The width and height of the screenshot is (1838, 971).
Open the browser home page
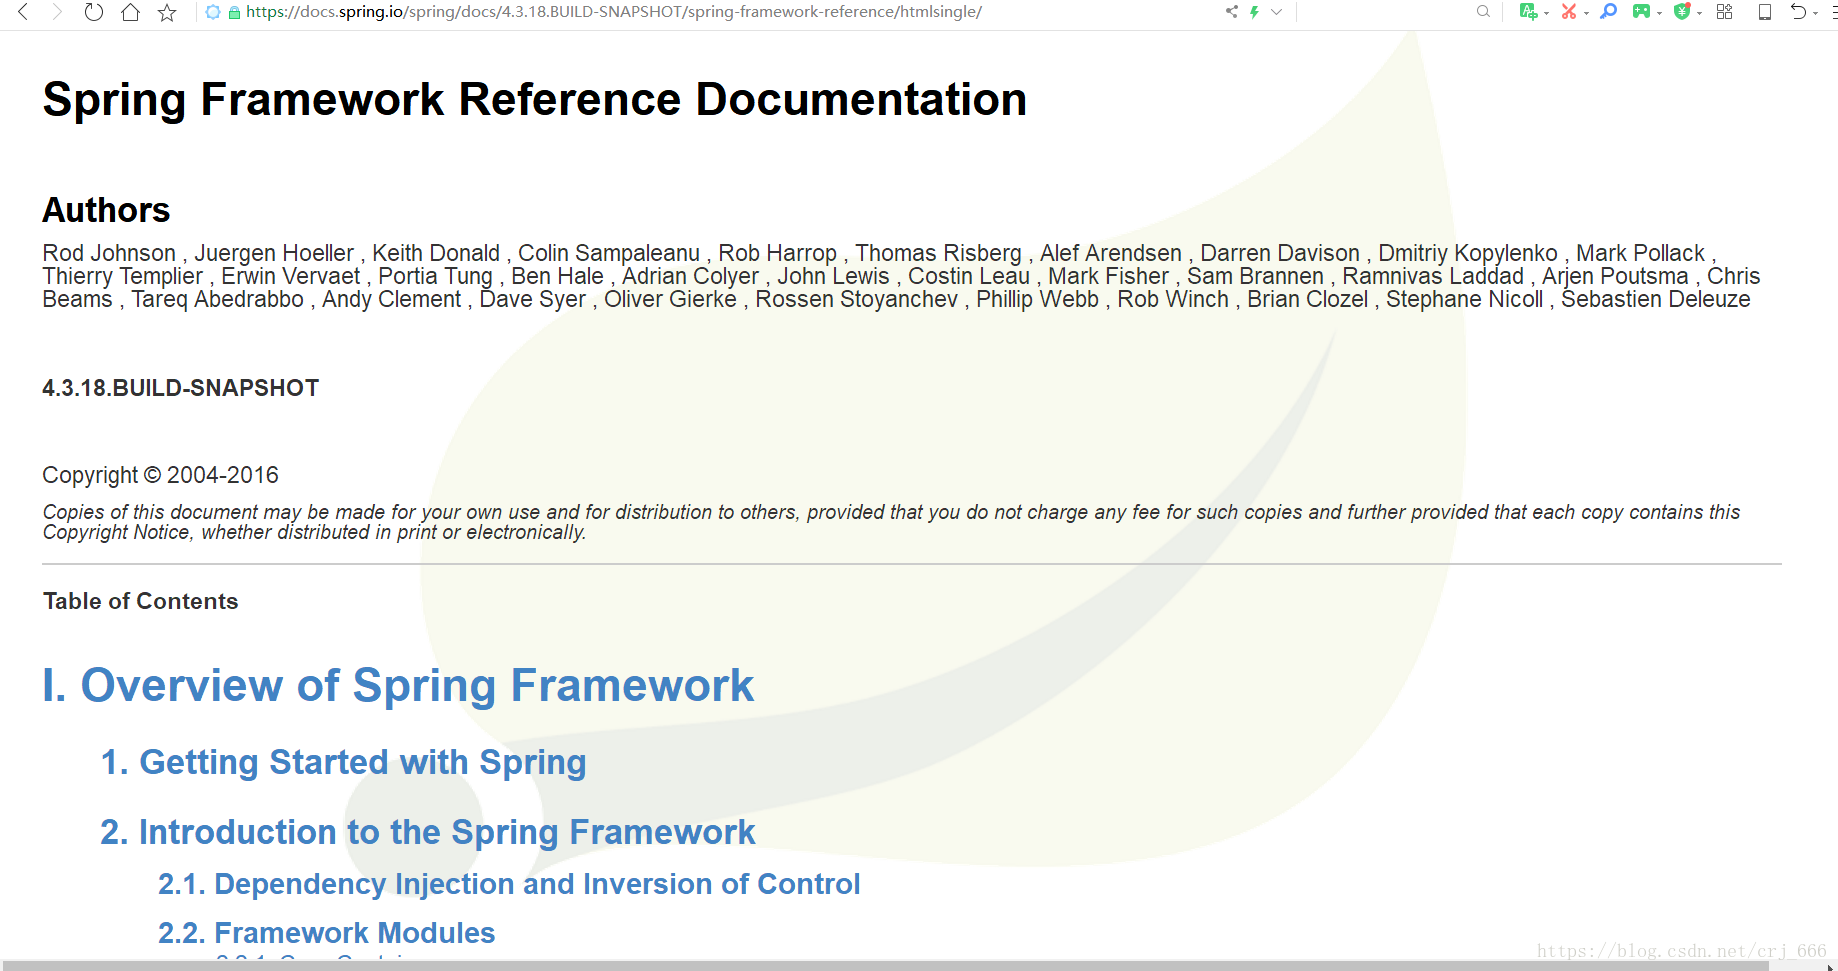click(130, 12)
